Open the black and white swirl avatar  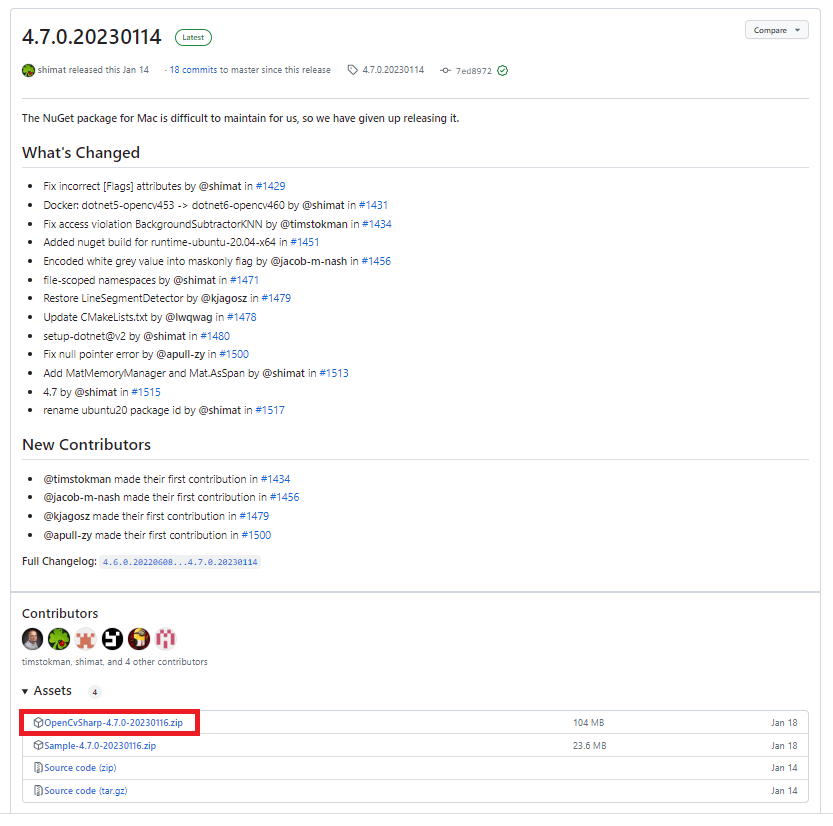[112, 639]
